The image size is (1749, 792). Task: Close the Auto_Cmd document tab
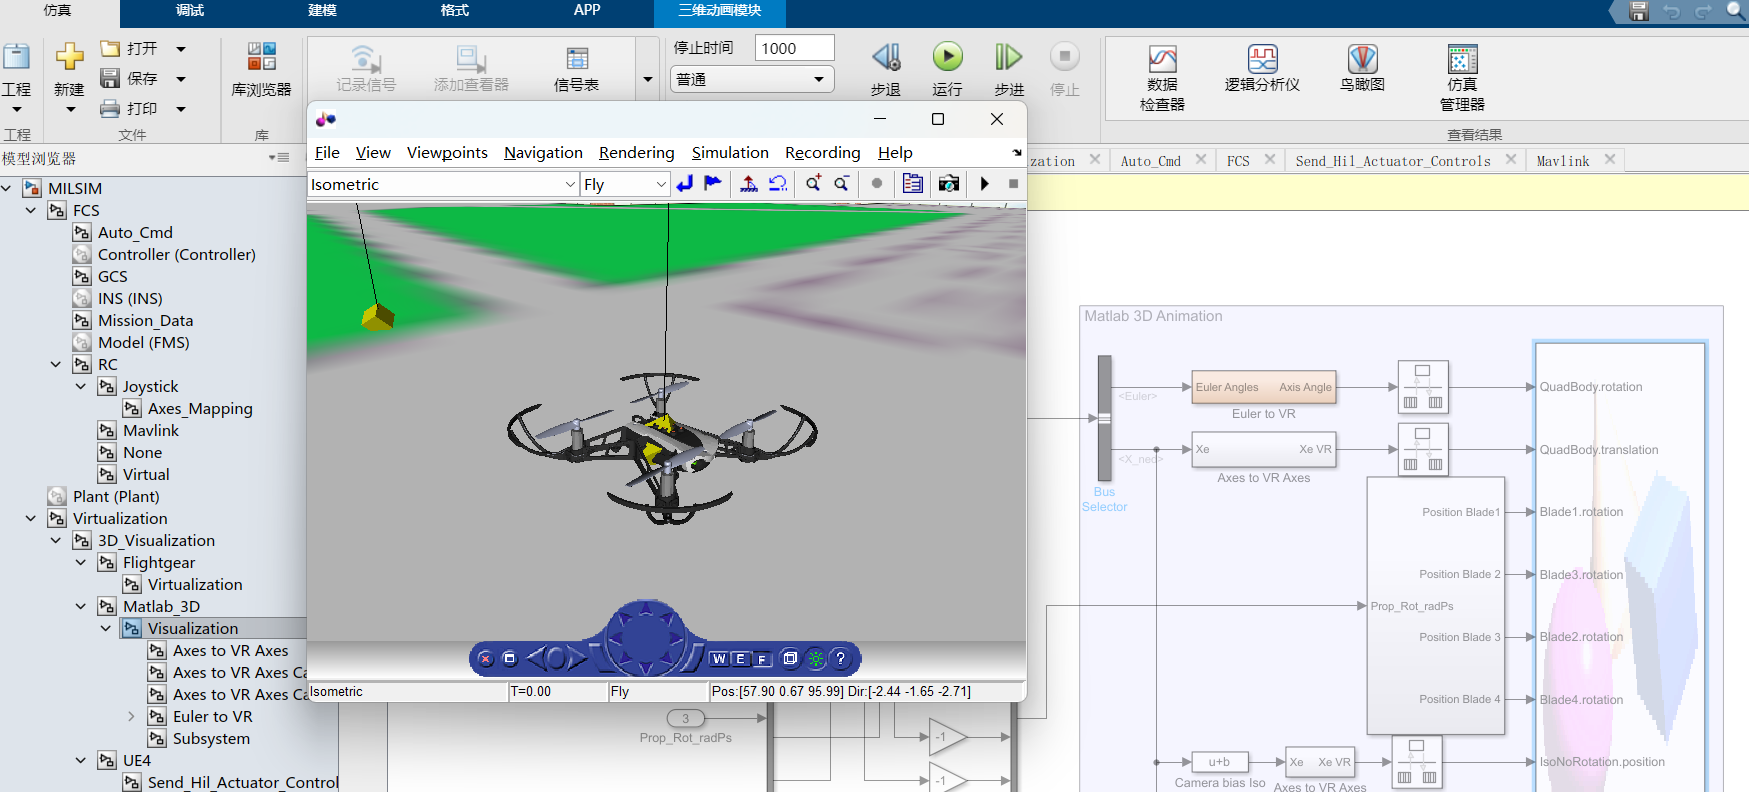pyautogui.click(x=1201, y=159)
